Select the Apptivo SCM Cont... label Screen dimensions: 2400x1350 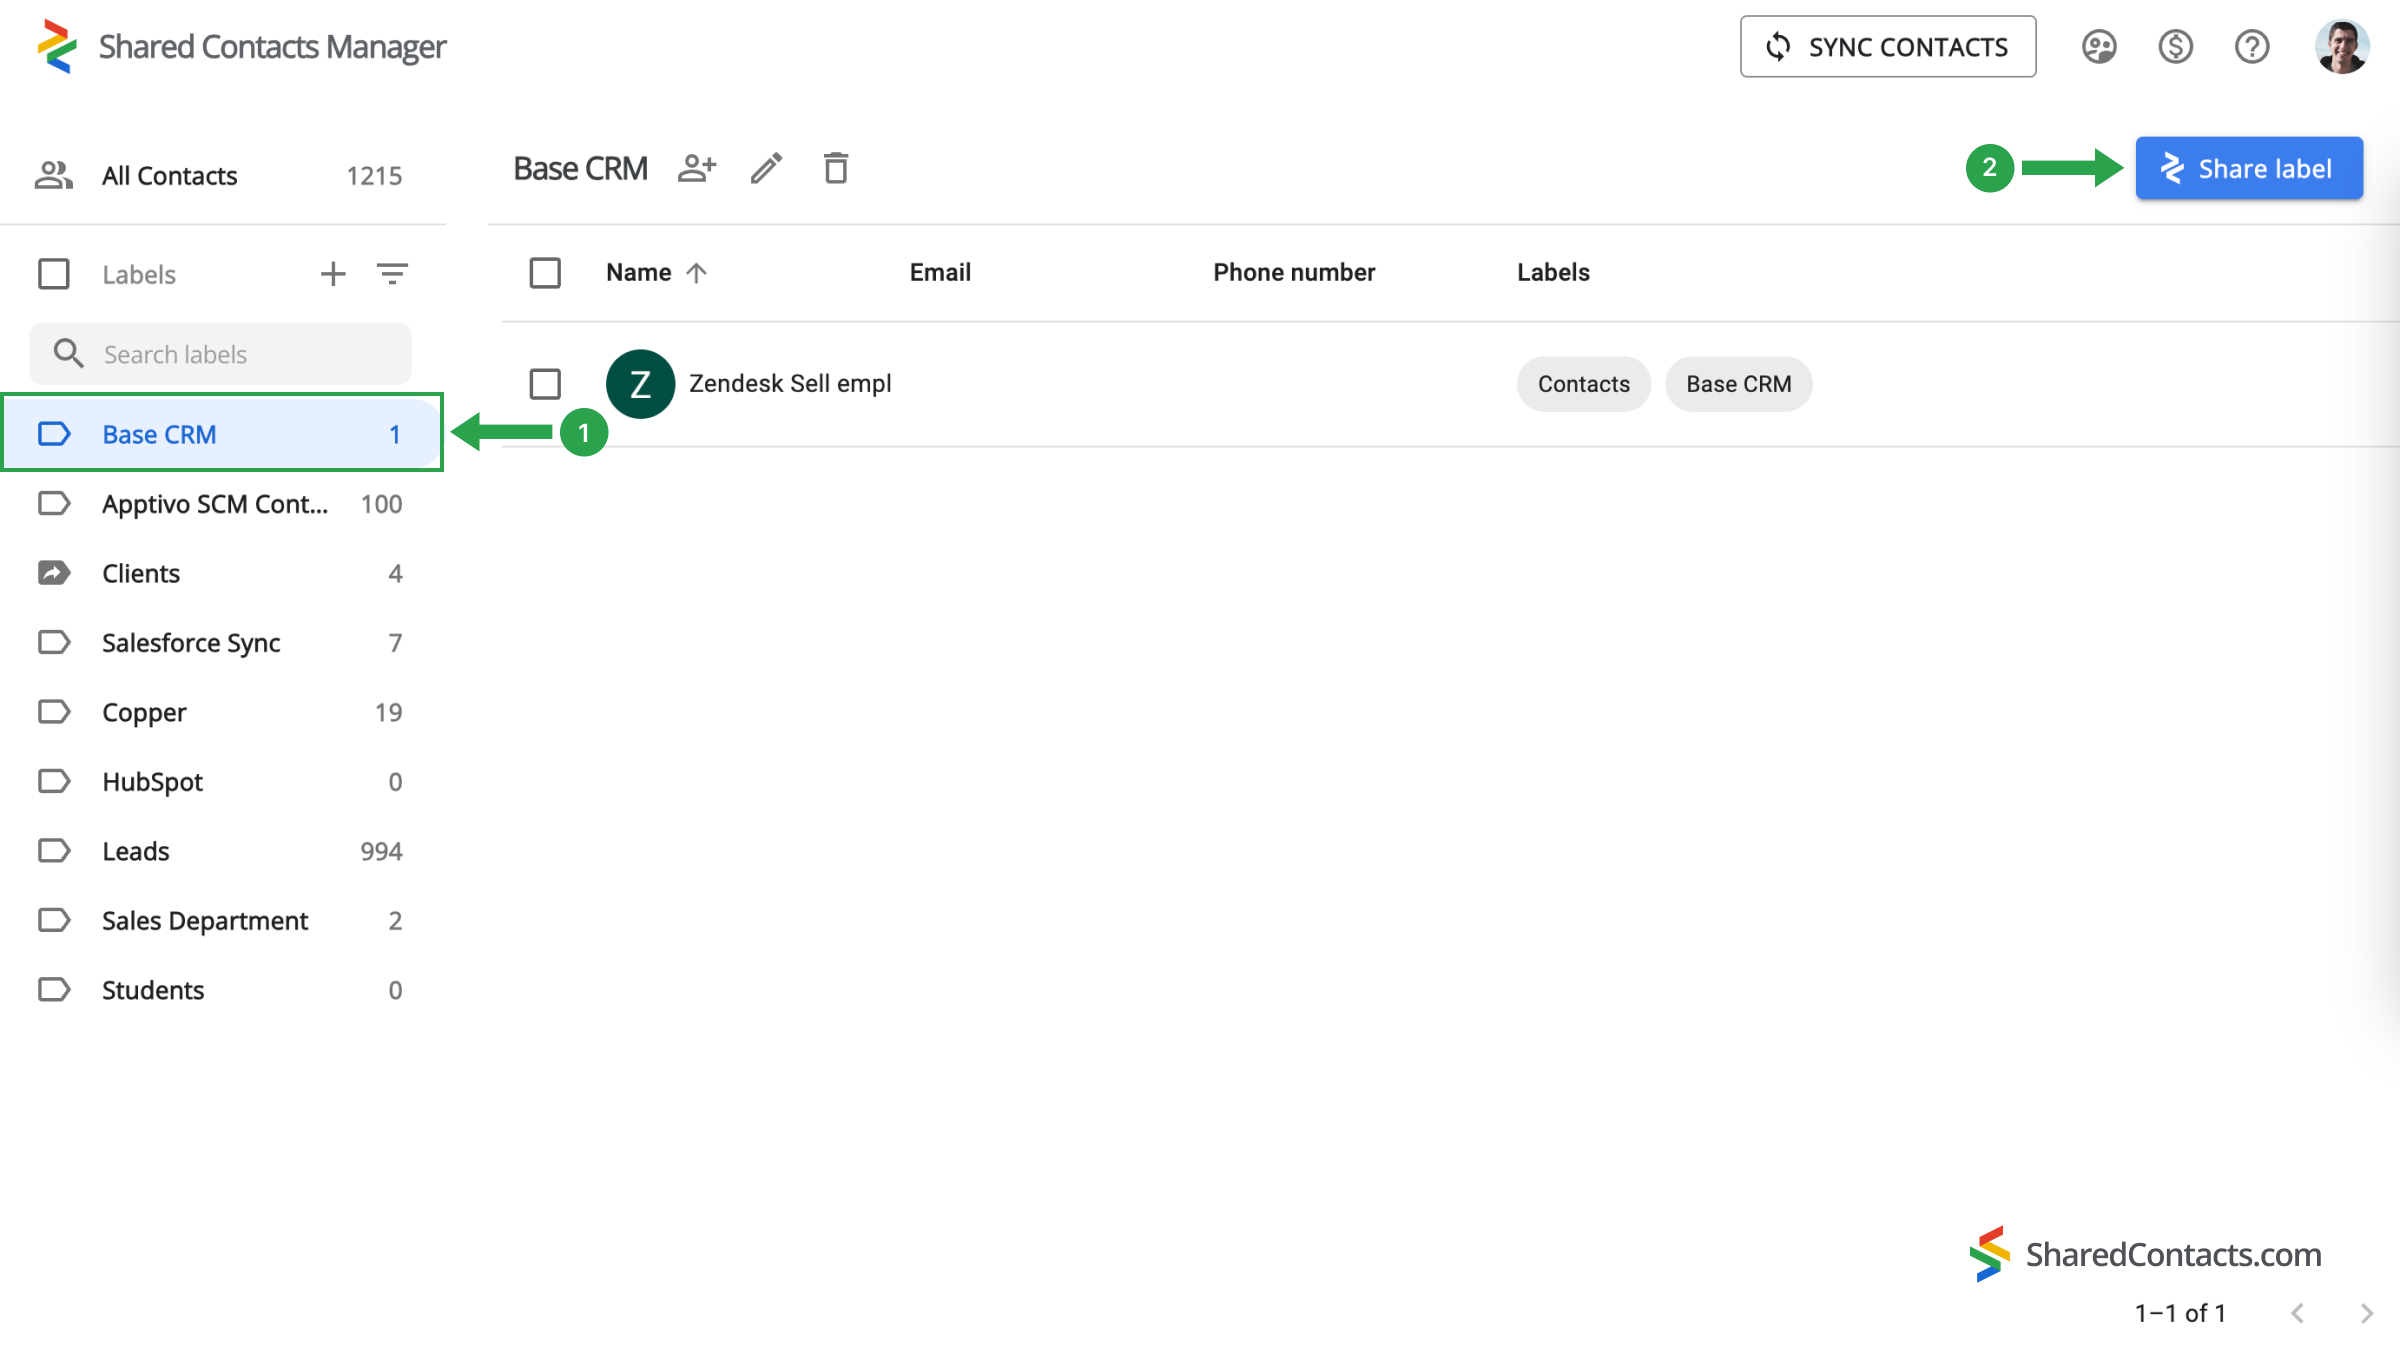pyautogui.click(x=222, y=503)
